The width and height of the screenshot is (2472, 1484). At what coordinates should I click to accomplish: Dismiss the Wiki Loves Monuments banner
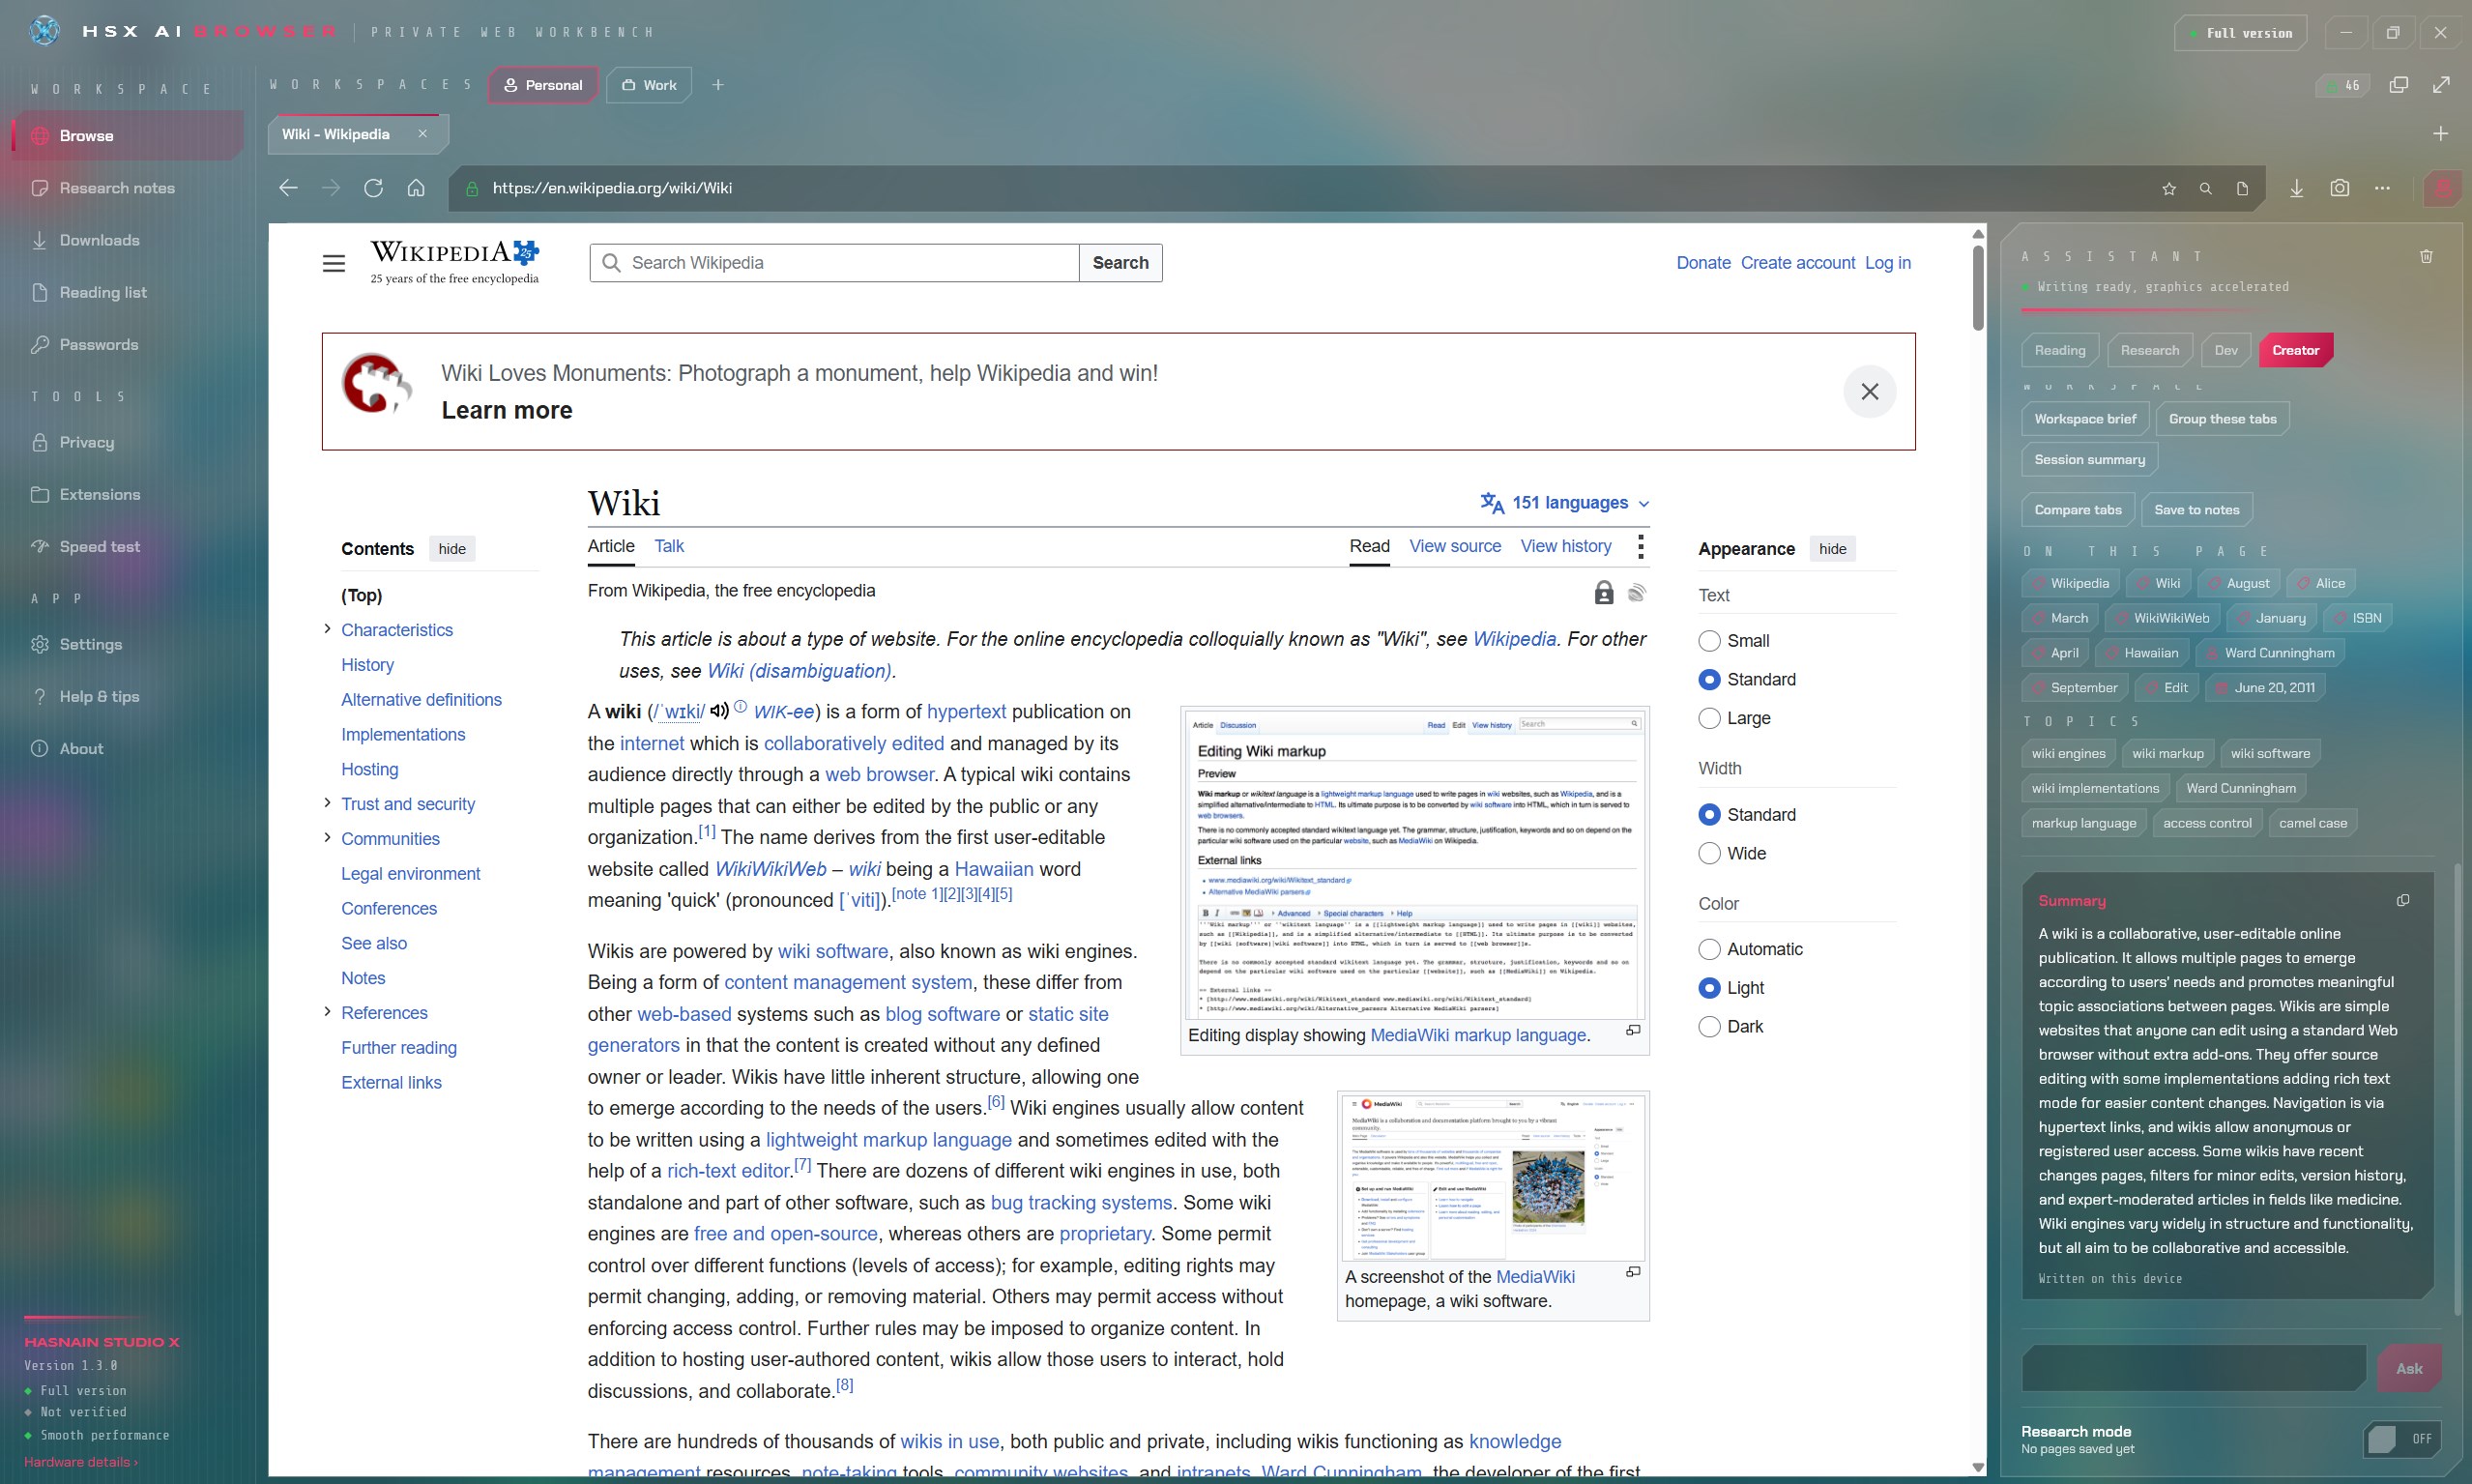[x=1869, y=391]
